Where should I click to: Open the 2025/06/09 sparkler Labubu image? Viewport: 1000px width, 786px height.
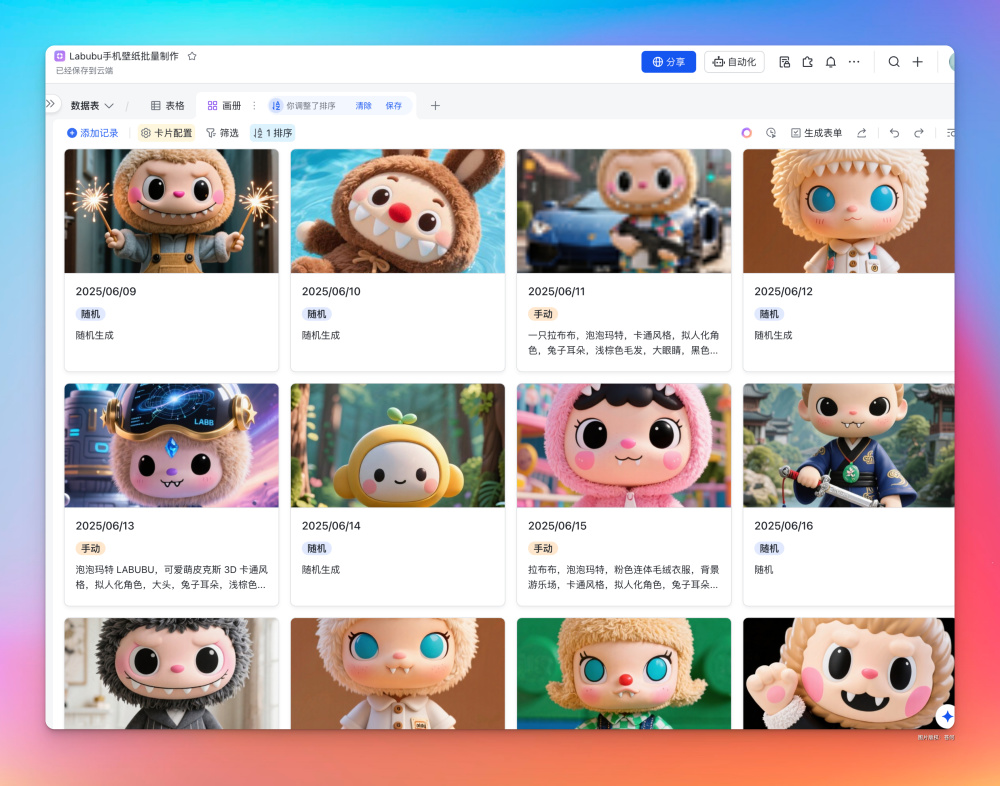(172, 211)
